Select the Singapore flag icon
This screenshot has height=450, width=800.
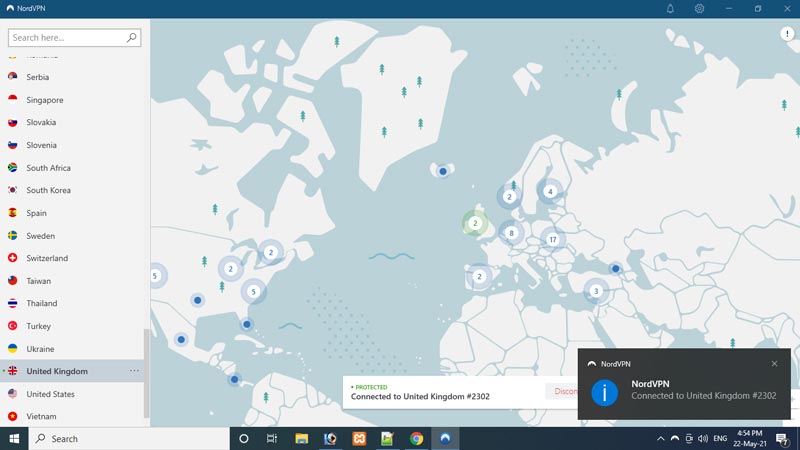(x=13, y=99)
